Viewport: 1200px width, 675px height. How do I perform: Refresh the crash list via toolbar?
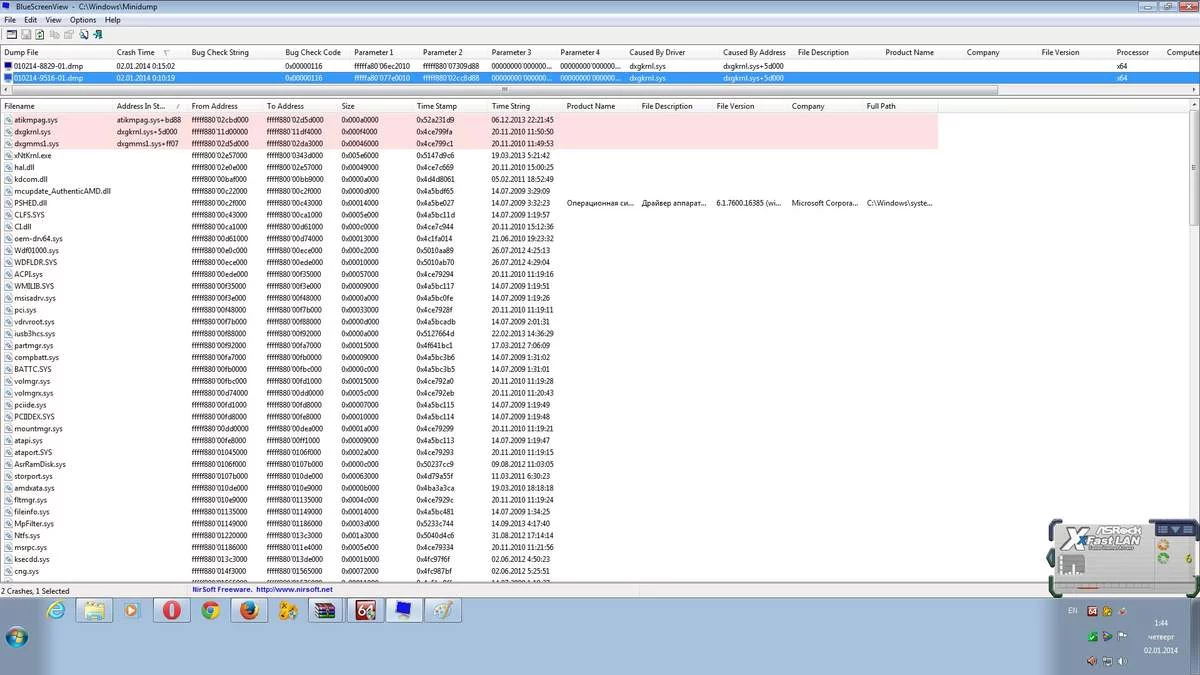click(x=39, y=34)
